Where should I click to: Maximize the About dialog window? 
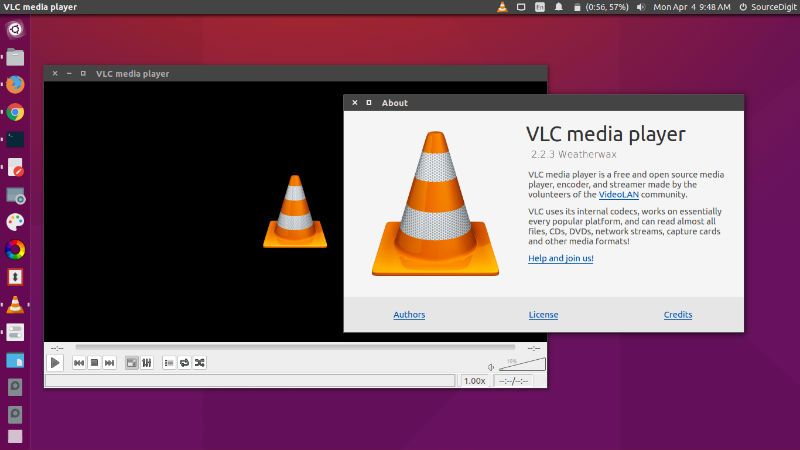pos(369,103)
